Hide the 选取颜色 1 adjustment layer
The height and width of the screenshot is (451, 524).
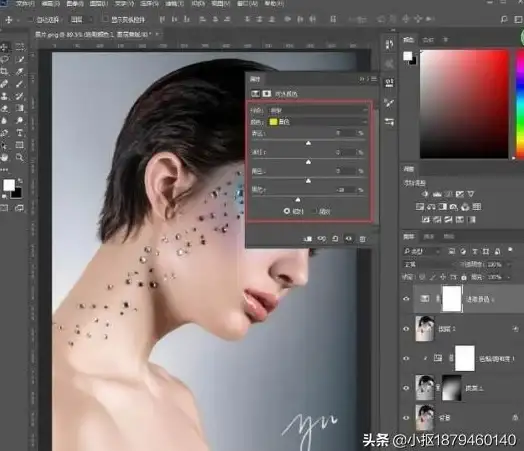coord(406,299)
